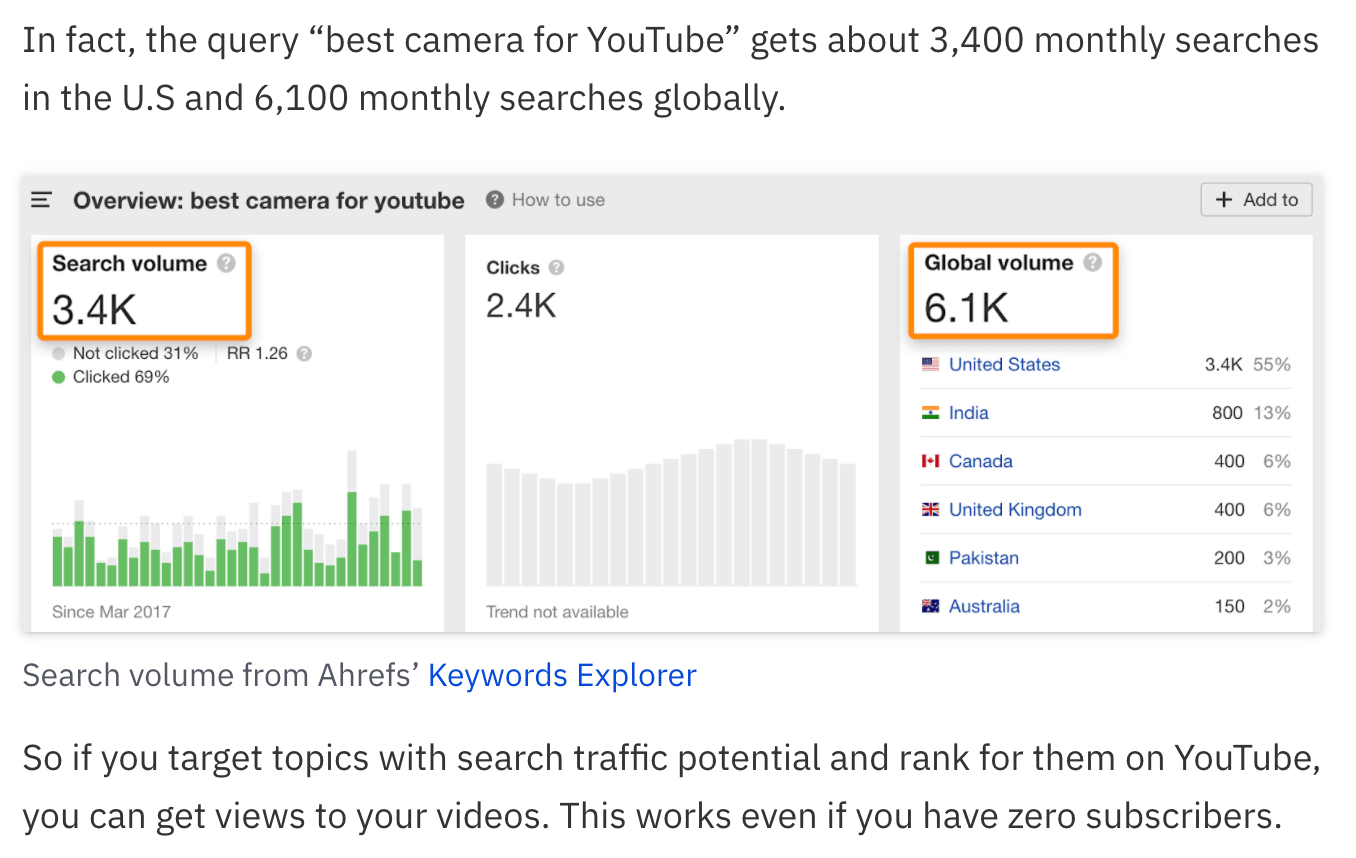Click the tallest green search volume bar
1356x858 pixels.
coord(352,538)
